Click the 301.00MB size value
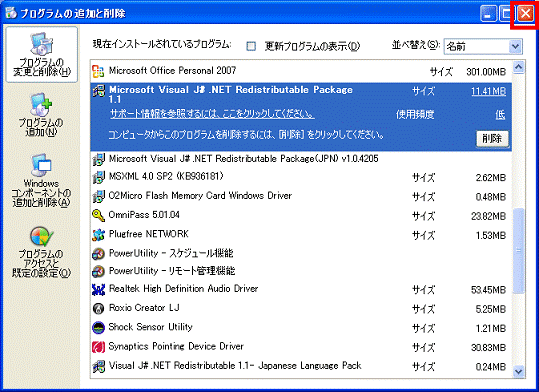 (x=486, y=72)
